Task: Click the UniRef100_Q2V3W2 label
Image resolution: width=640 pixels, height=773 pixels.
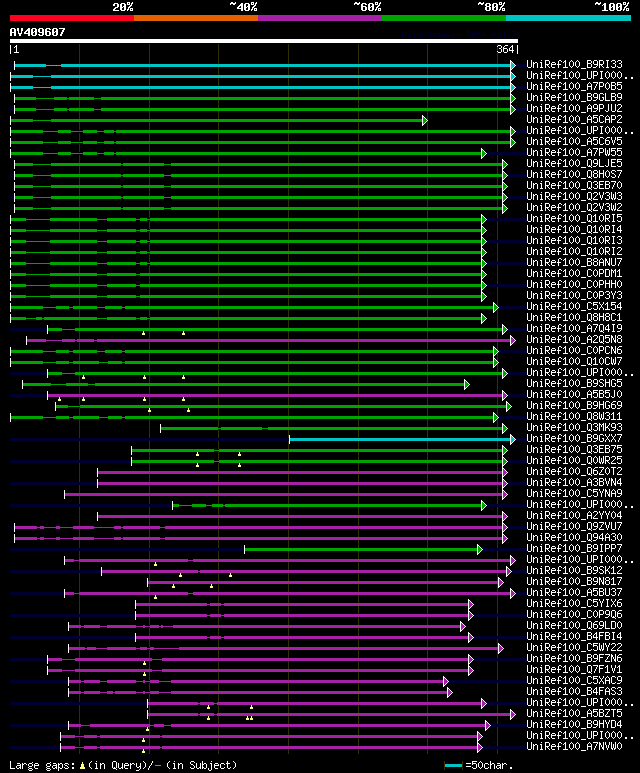Action: [x=574, y=208]
